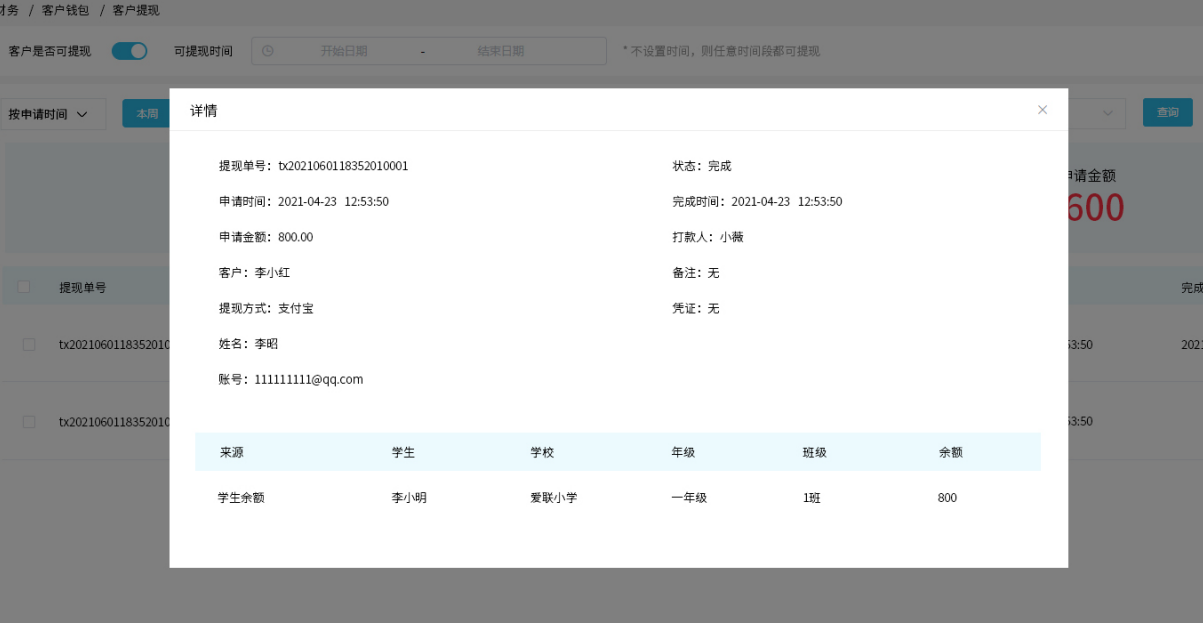This screenshot has height=623, width=1203.
Task: Check the second table row checkbox
Action: pos(29,422)
